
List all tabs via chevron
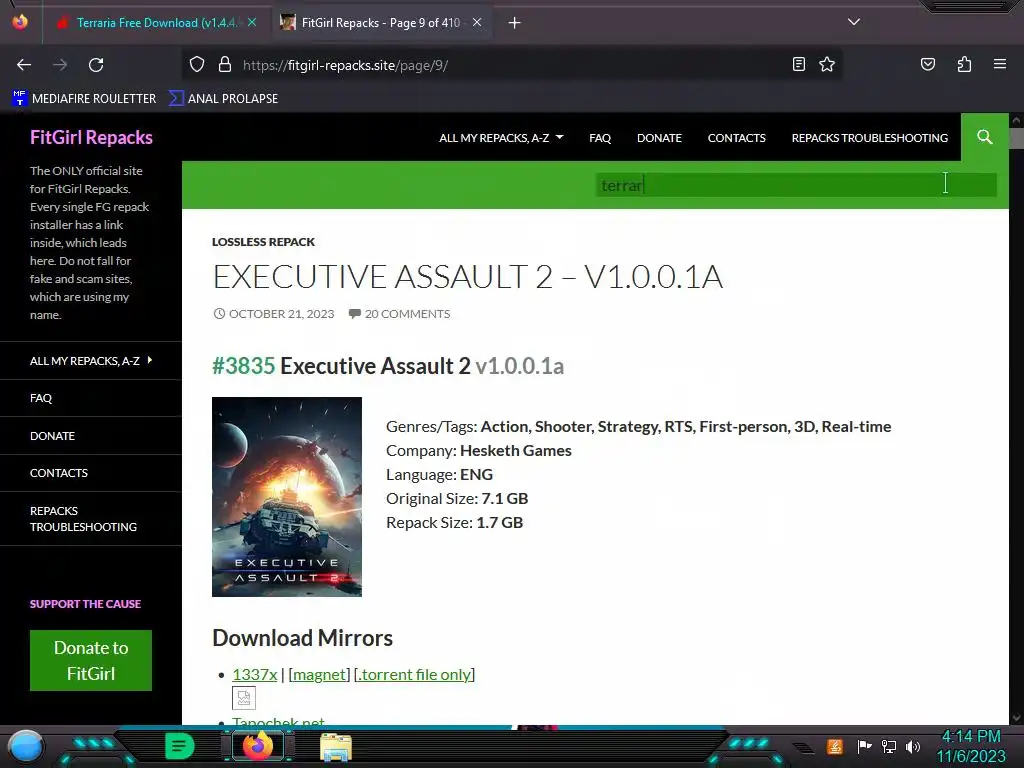(854, 22)
